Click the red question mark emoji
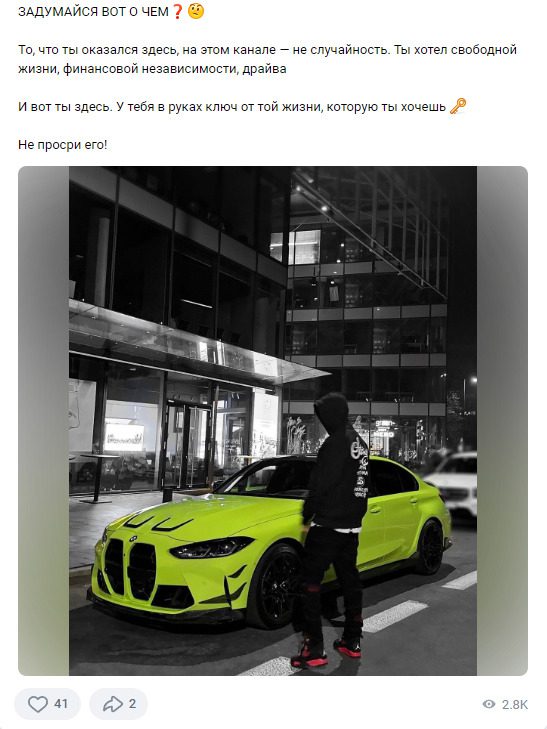547x729 pixels. pyautogui.click(x=178, y=11)
